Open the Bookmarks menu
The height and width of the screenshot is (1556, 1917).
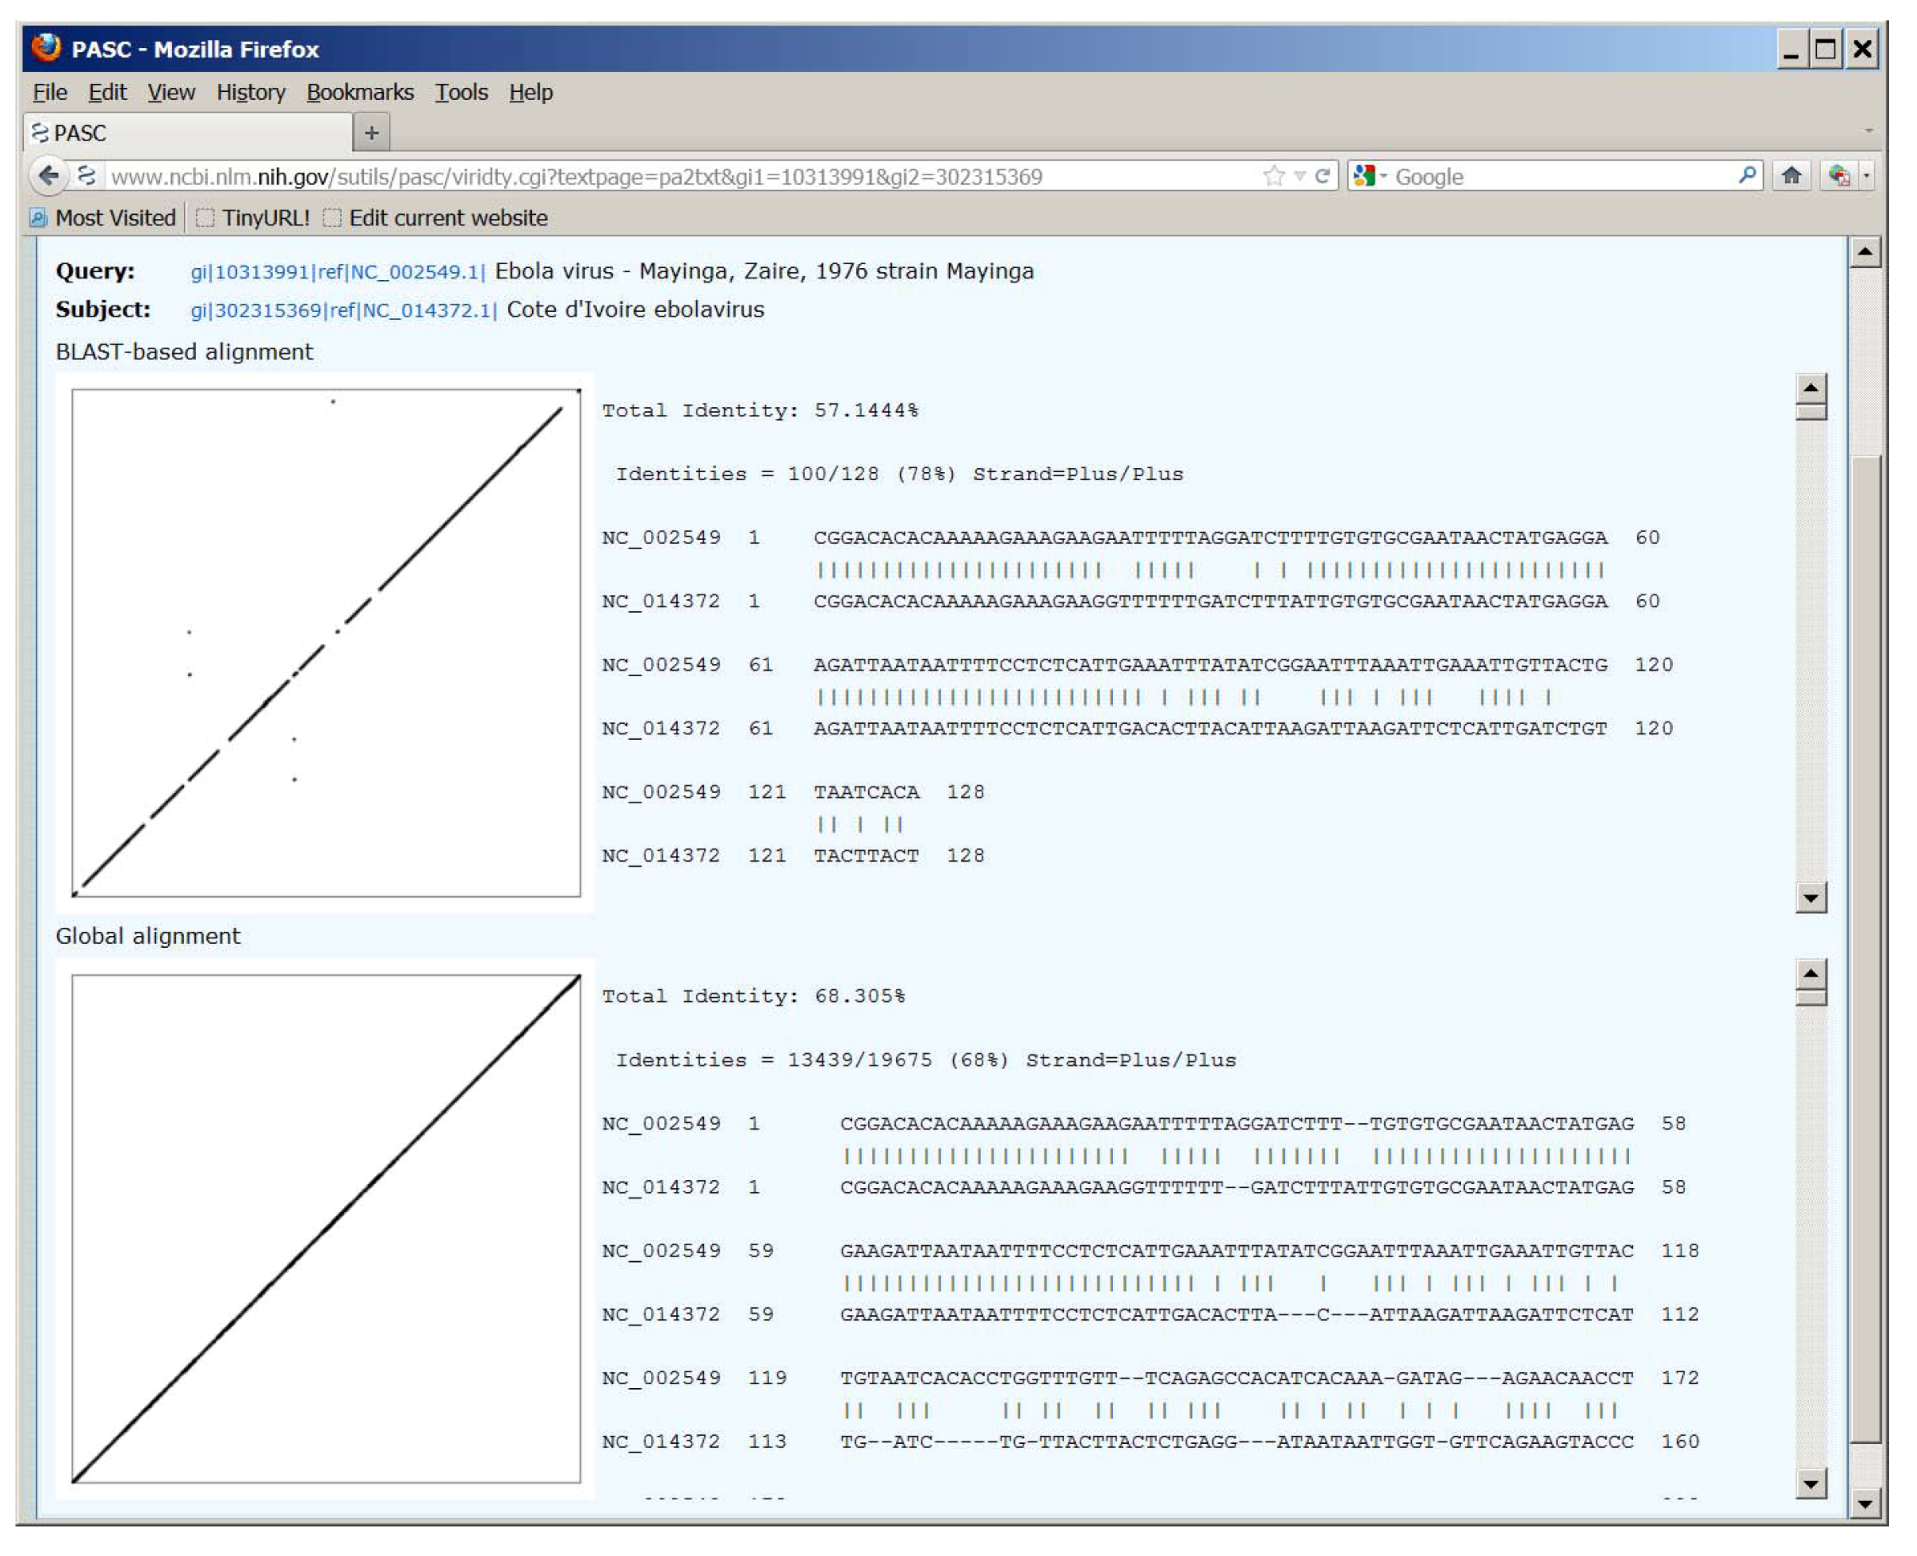click(359, 92)
